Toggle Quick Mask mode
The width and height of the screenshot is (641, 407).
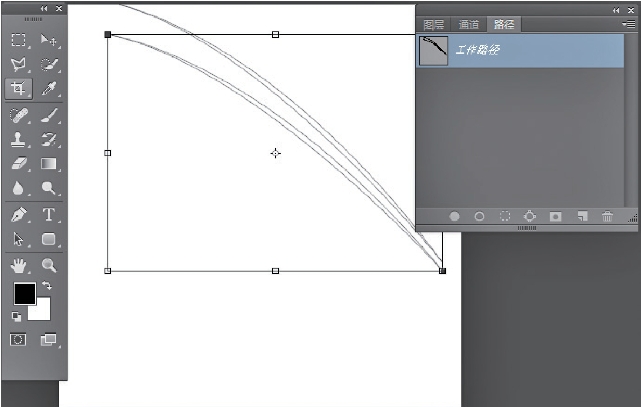(x=18, y=340)
